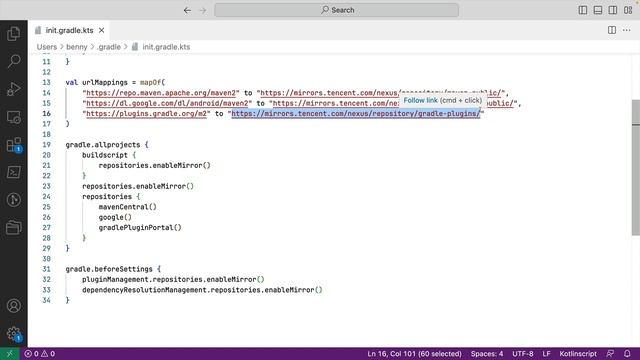Change language mode via Kotlinscript

click(x=578, y=354)
